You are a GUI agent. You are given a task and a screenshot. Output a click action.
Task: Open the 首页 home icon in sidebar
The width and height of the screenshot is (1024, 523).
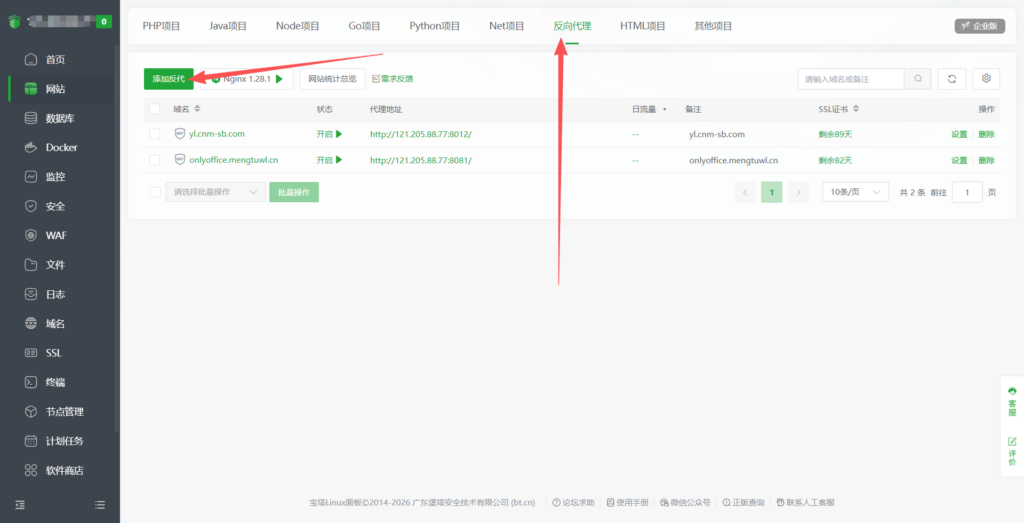tap(31, 60)
